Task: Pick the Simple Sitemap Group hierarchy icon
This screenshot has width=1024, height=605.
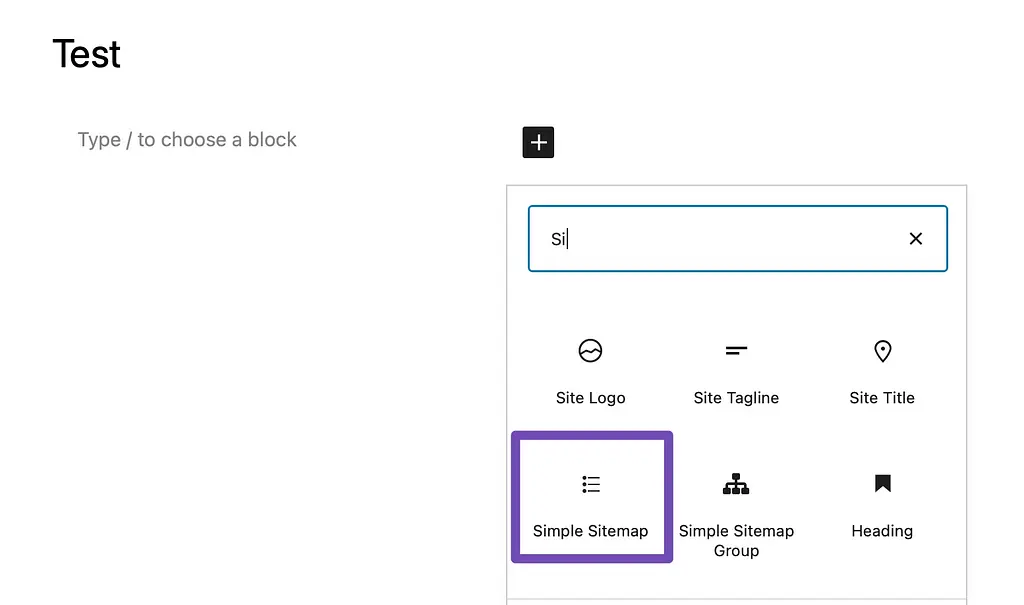Action: 736,485
